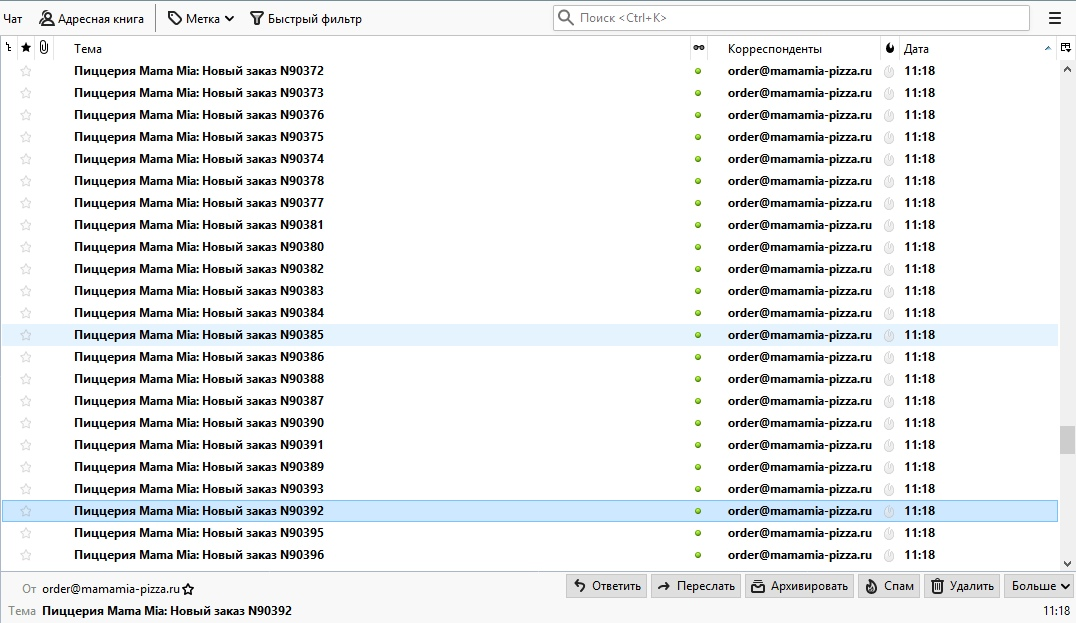The width and height of the screenshot is (1076, 623).
Task: Open the Address Book (Адресная книга)
Action: (x=91, y=19)
